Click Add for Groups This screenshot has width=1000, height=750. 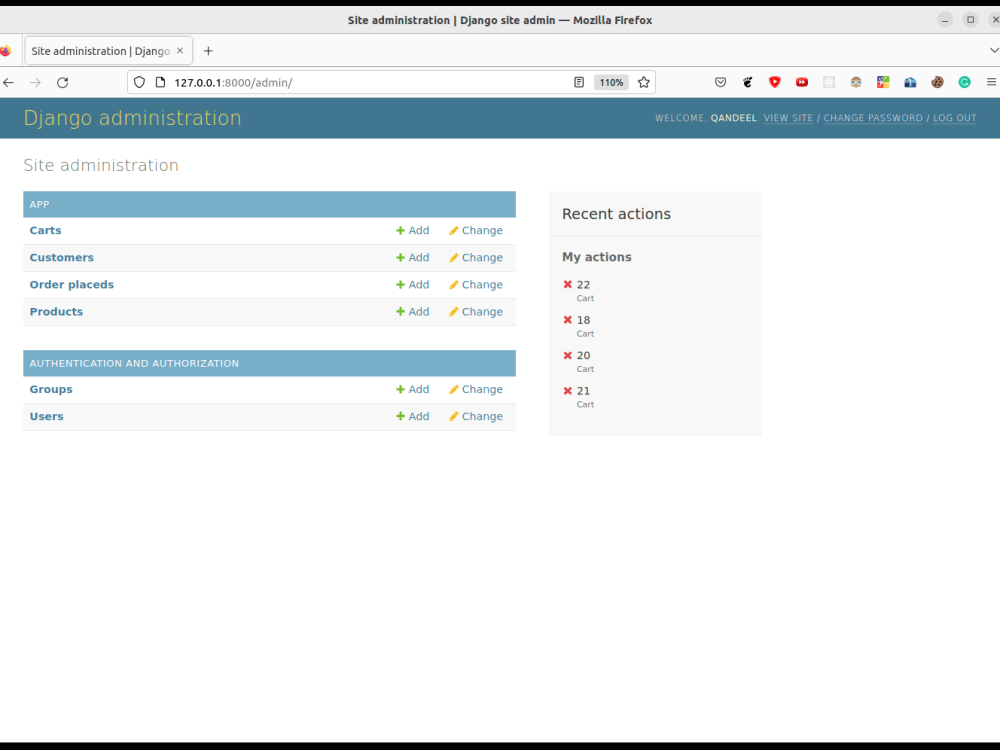pyautogui.click(x=413, y=389)
